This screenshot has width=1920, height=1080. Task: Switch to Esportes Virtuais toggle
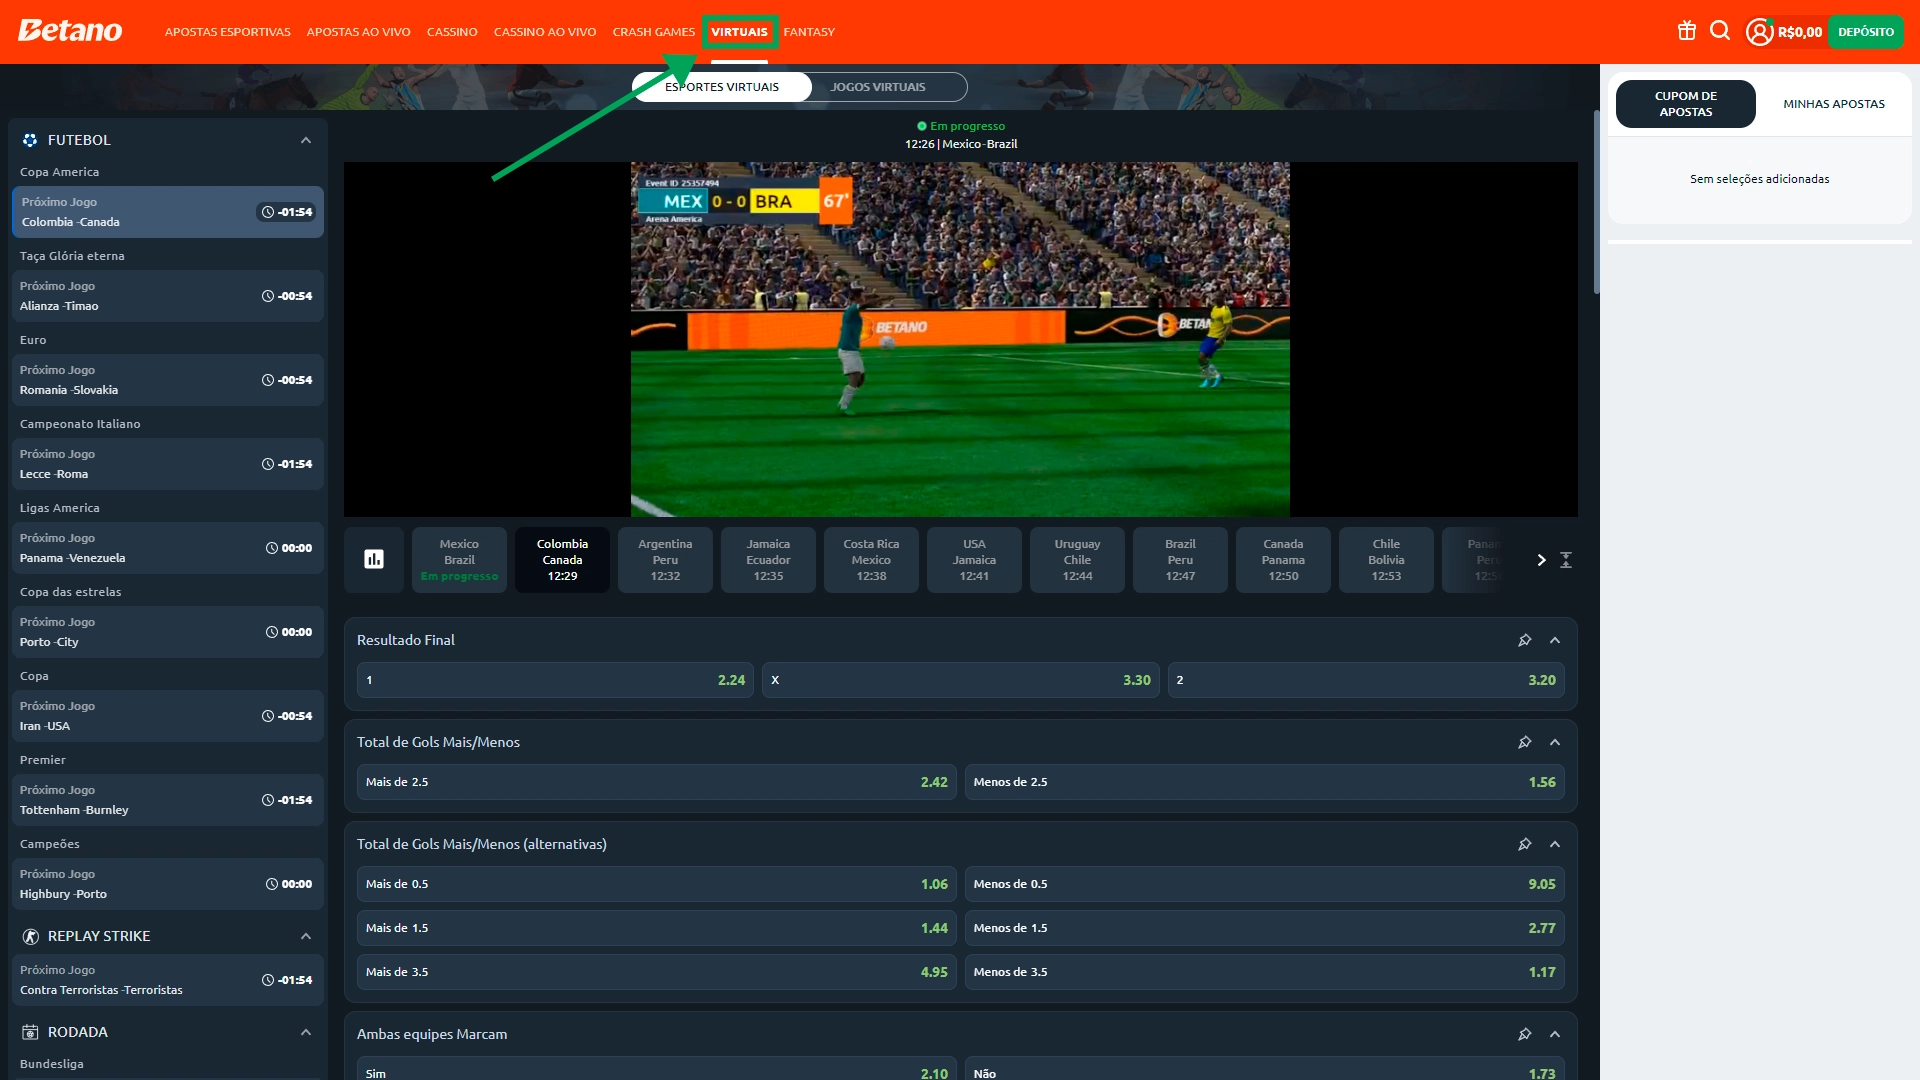pos(722,87)
